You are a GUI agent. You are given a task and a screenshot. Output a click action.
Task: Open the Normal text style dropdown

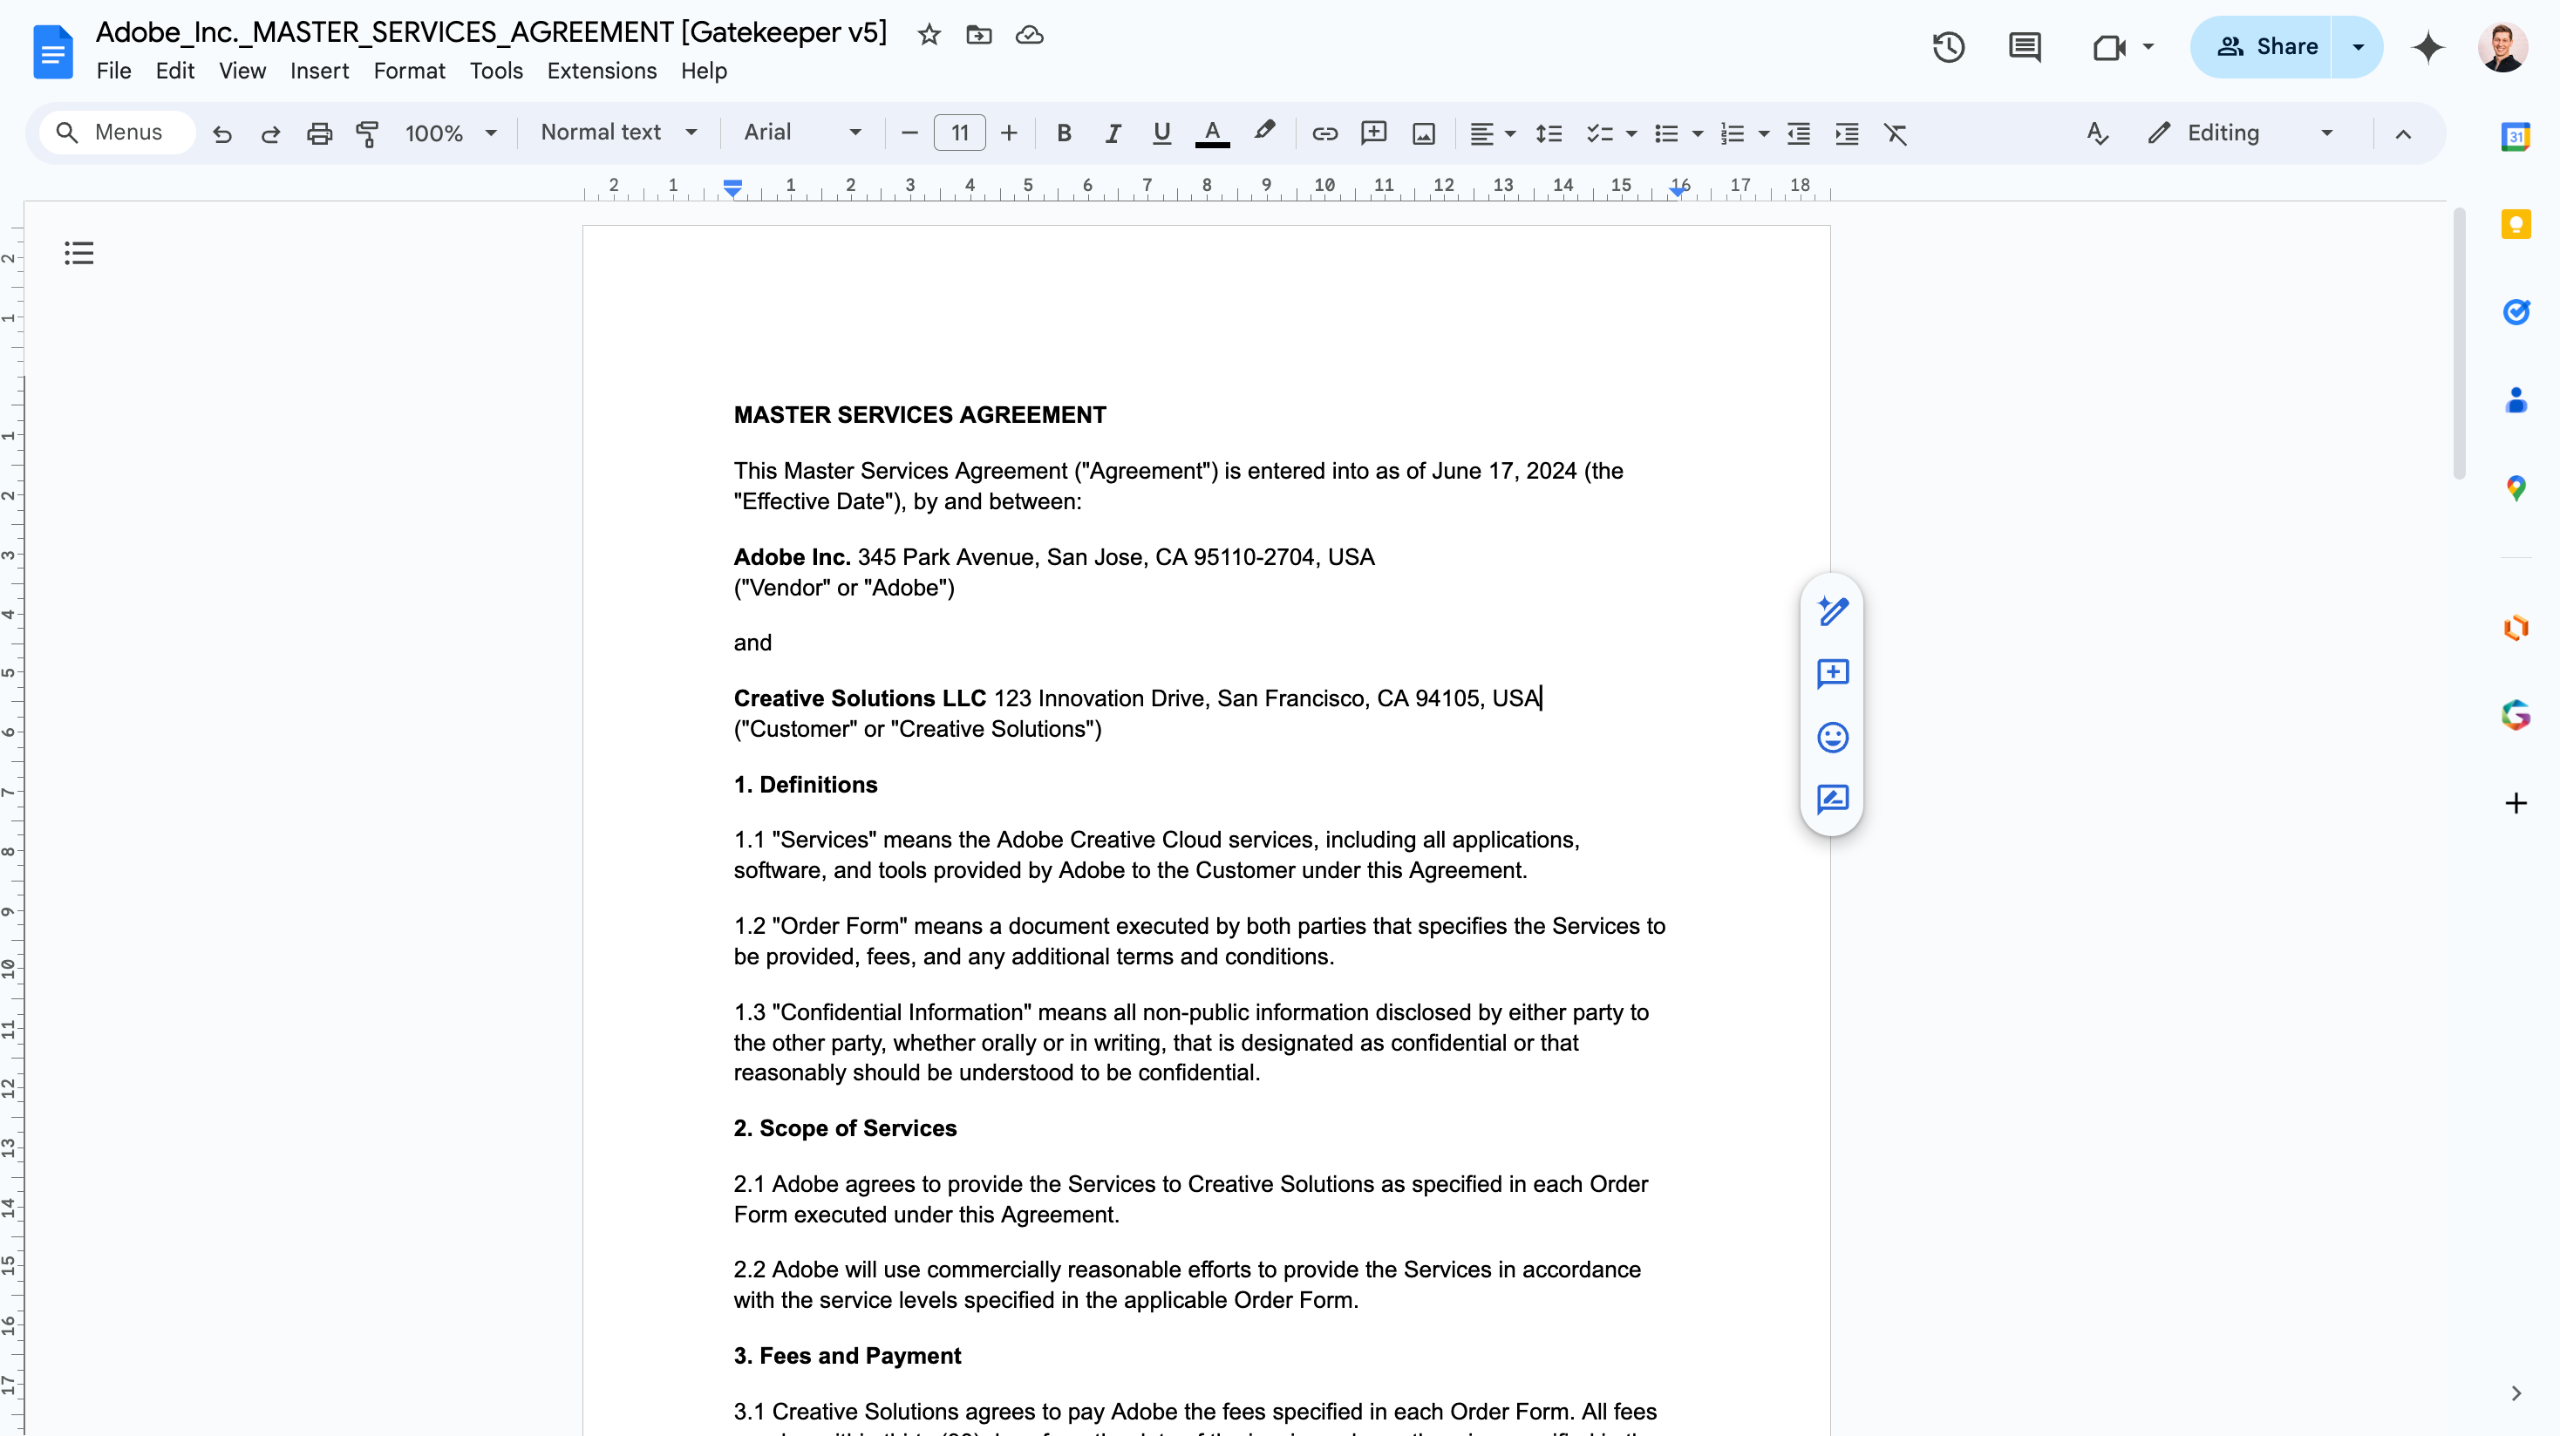coord(618,133)
